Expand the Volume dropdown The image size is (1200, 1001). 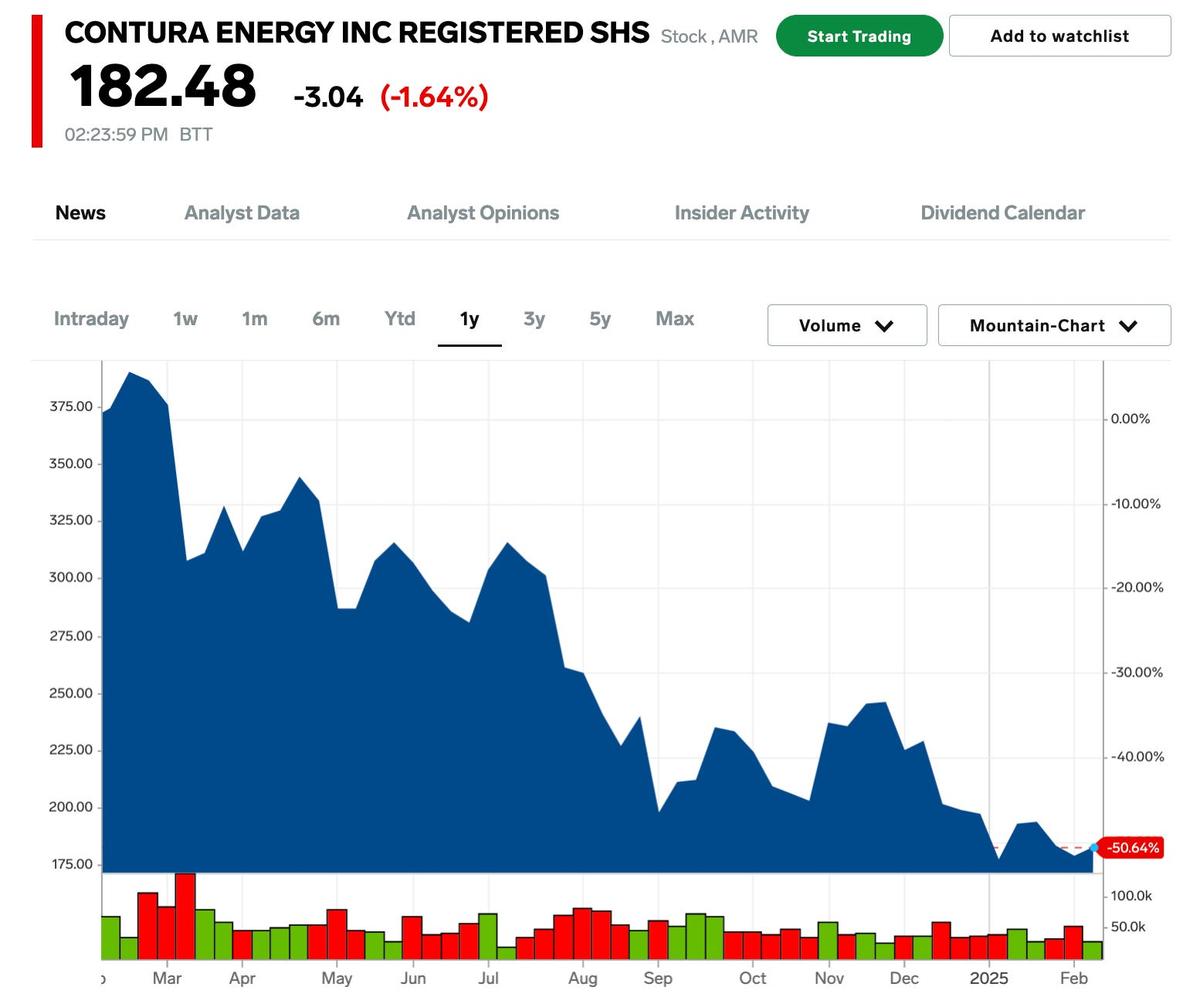tap(846, 326)
